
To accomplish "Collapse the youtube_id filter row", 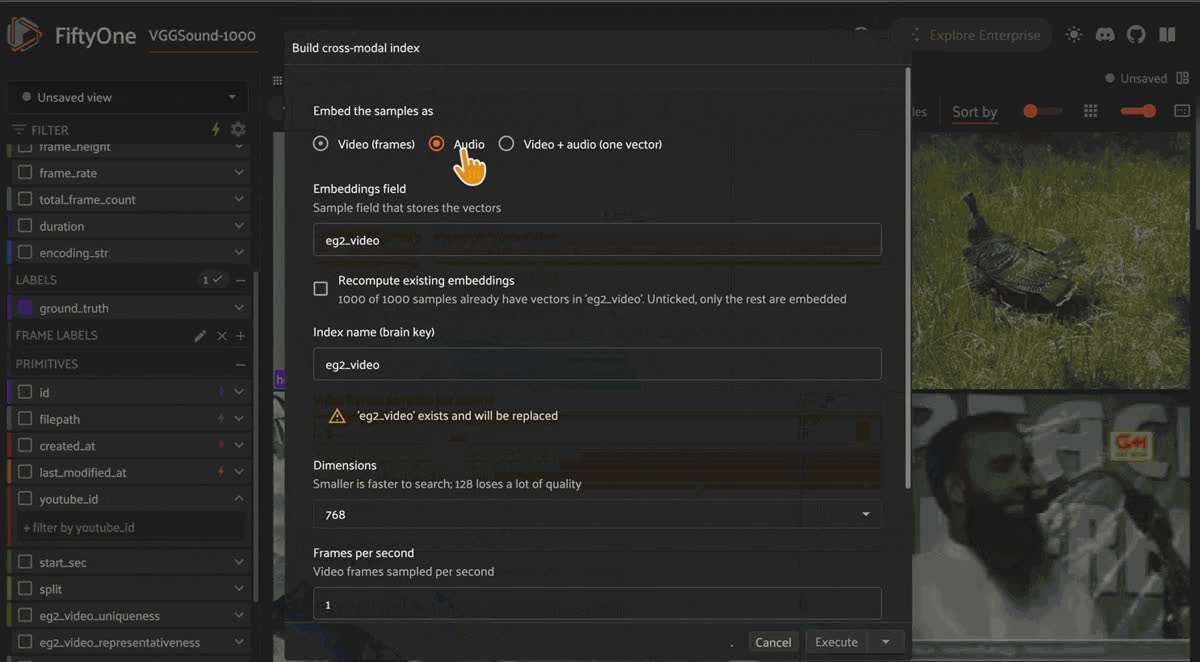I will (239, 499).
